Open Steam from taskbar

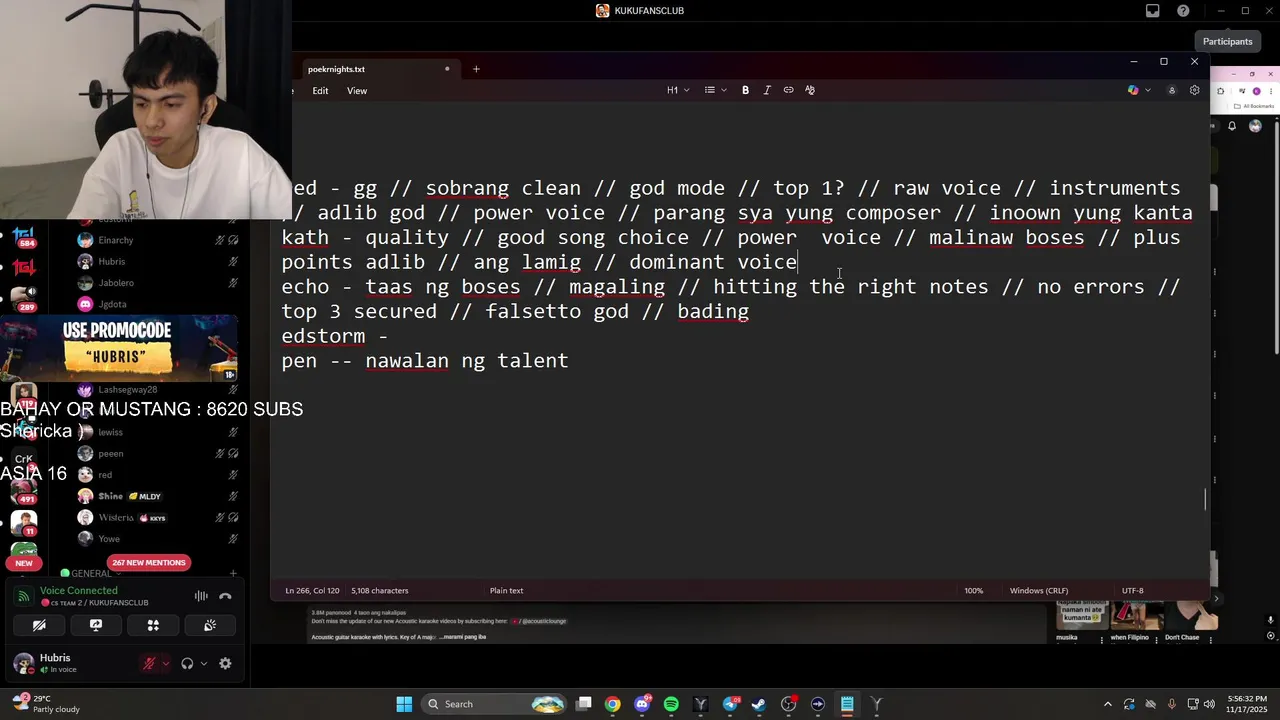coord(759,704)
